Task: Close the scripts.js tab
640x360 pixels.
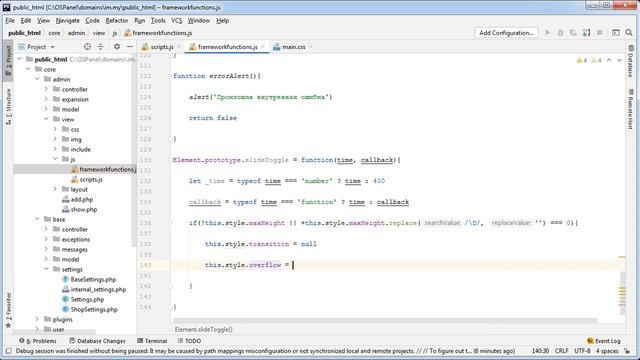Action: tap(179, 47)
